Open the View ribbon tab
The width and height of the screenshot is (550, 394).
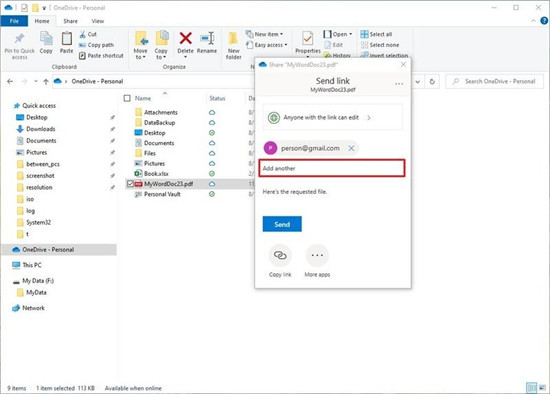[98, 21]
